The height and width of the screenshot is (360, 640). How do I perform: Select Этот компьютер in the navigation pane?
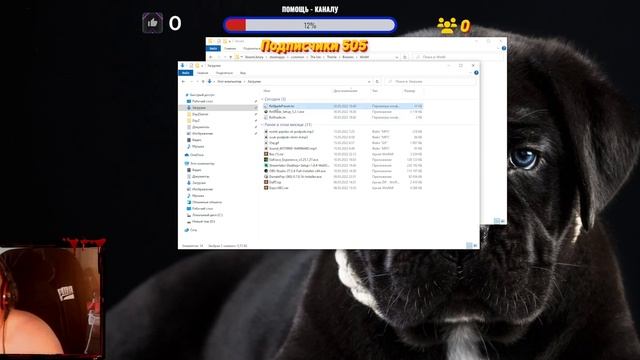[x=202, y=163]
